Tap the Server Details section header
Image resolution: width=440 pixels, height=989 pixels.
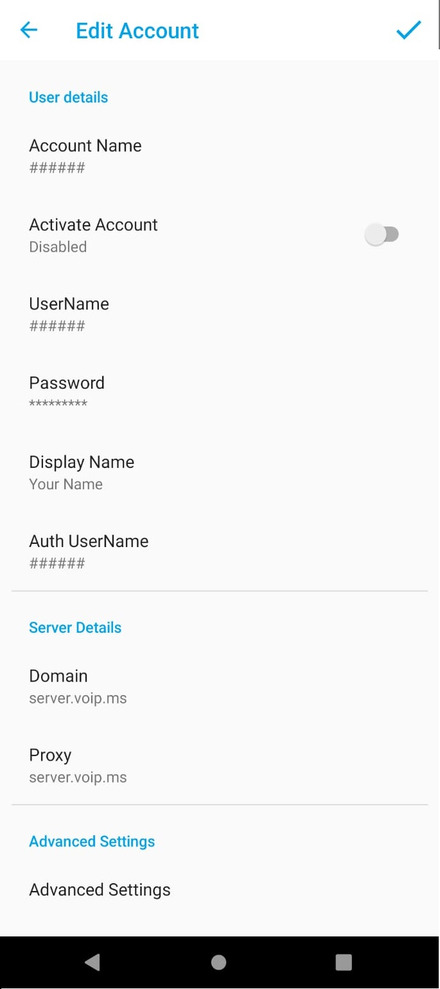75,628
